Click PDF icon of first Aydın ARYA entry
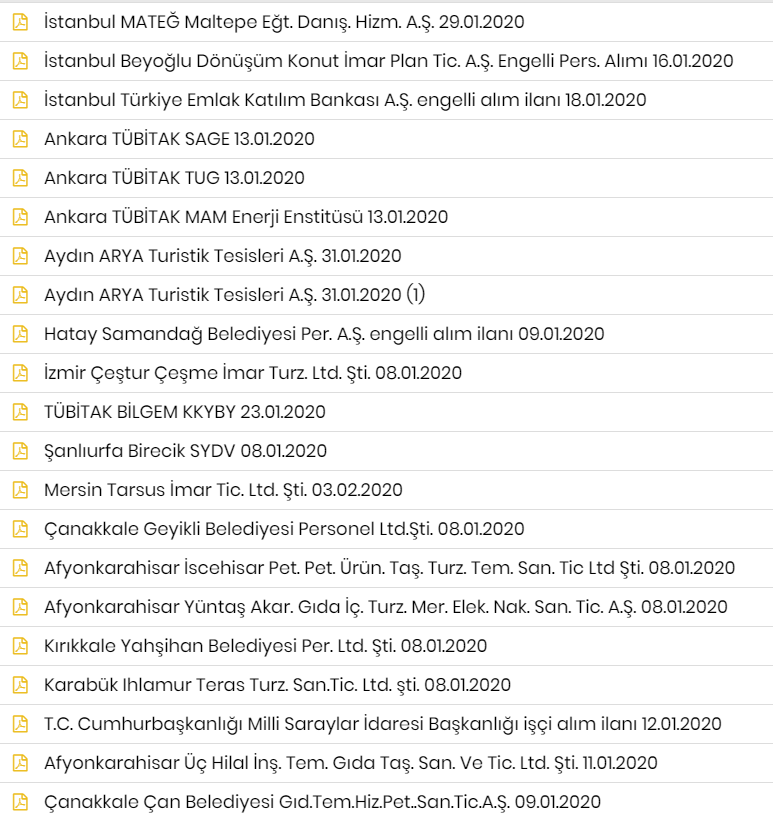The image size is (773, 818). 20,256
